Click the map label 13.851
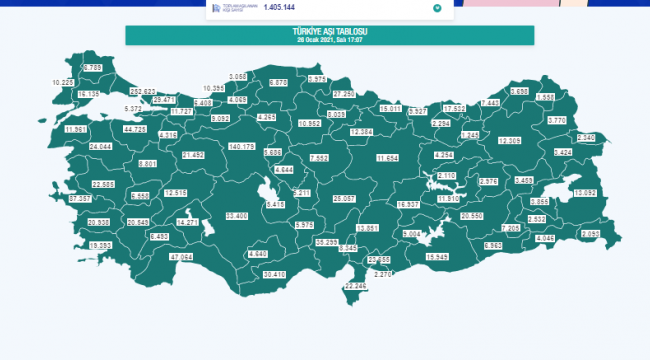The width and height of the screenshot is (650, 360). [367, 228]
